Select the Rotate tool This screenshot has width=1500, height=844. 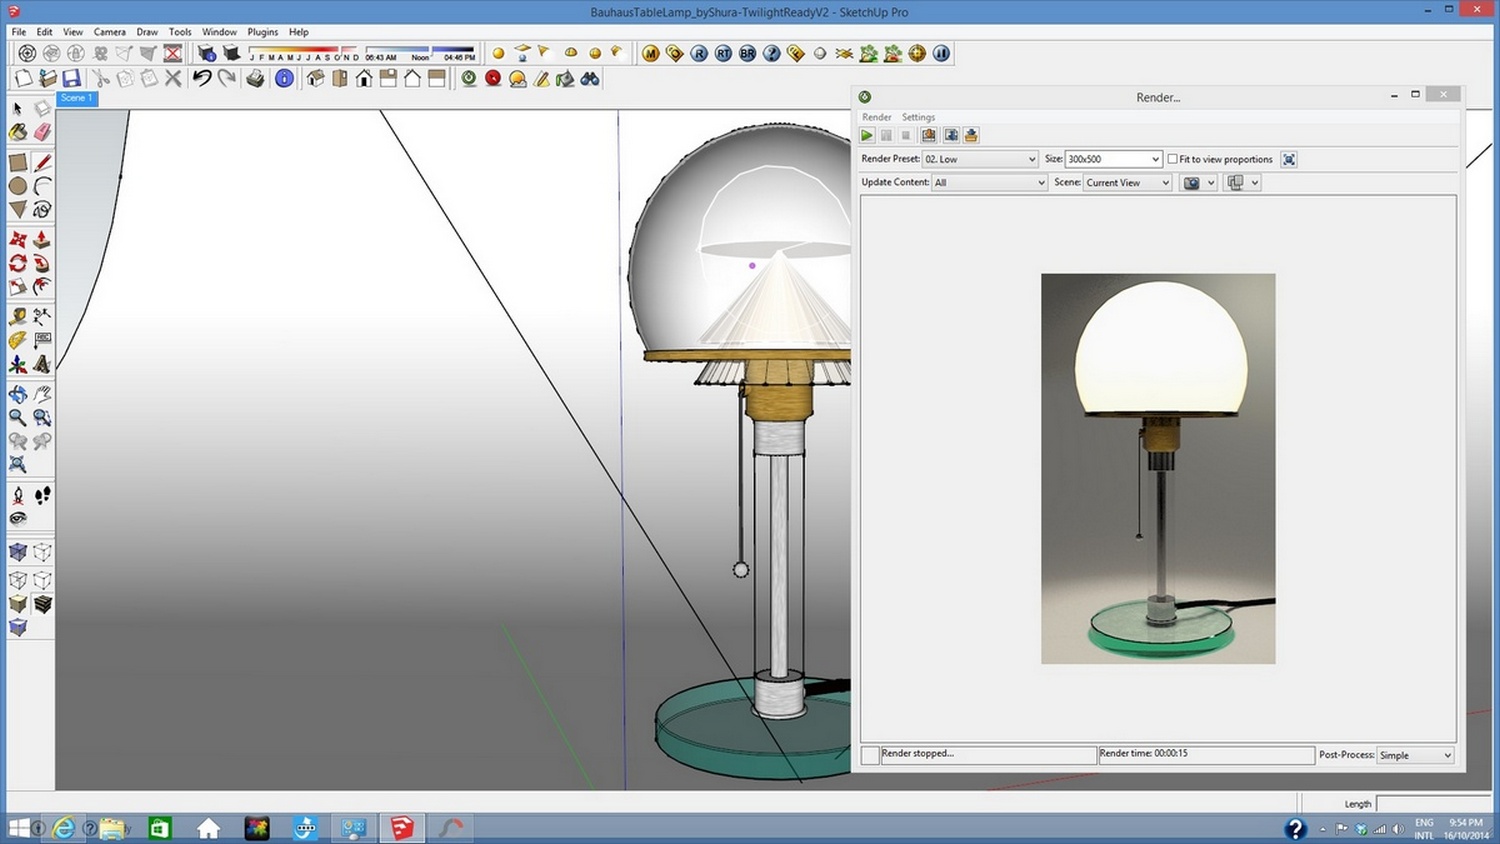18,263
